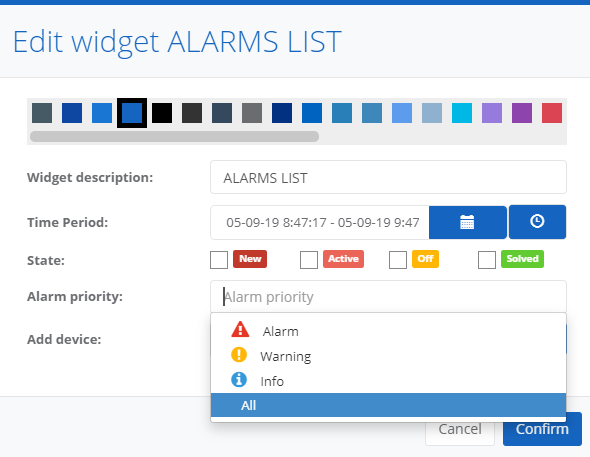This screenshot has width=590, height=457.
Task: Pick the black color swatch
Action: click(162, 113)
